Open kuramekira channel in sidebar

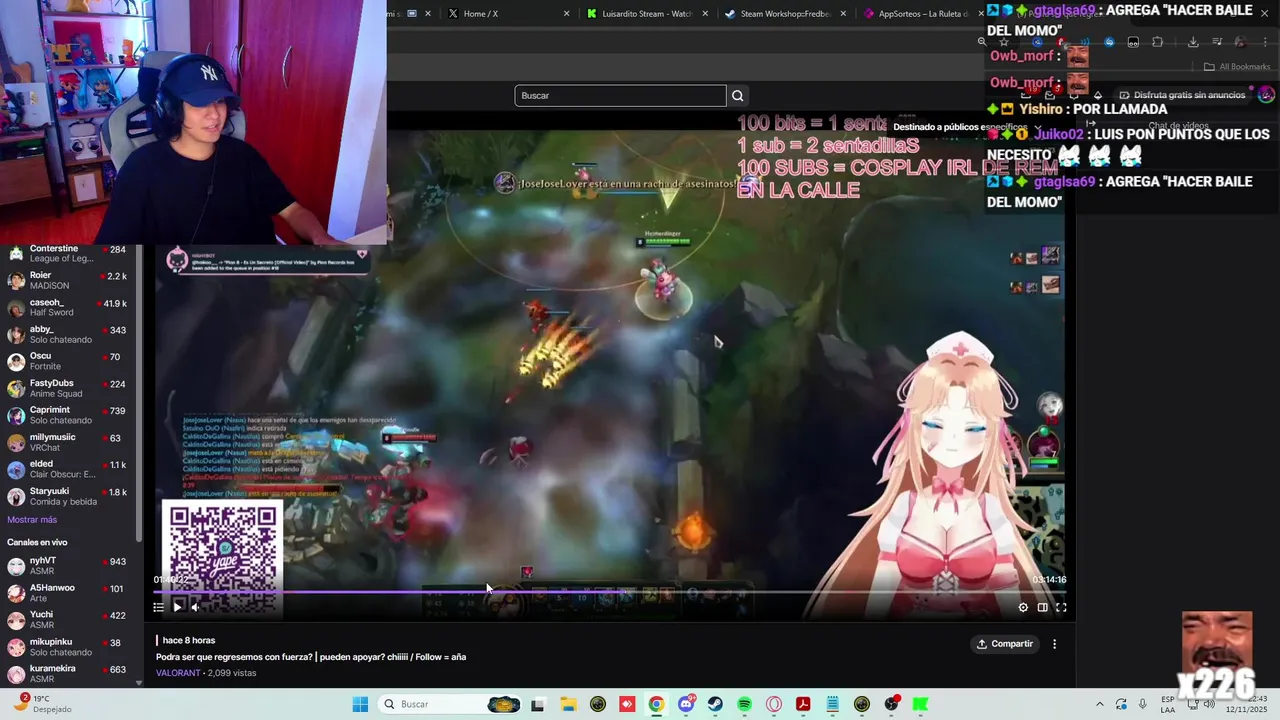68,674
